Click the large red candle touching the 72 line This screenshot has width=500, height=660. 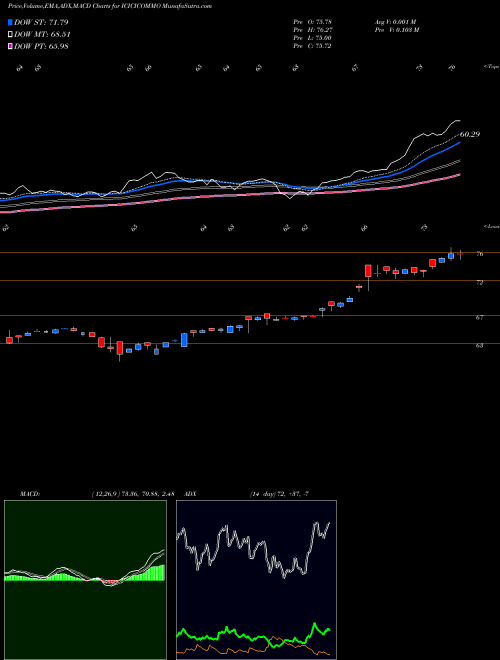368,271
